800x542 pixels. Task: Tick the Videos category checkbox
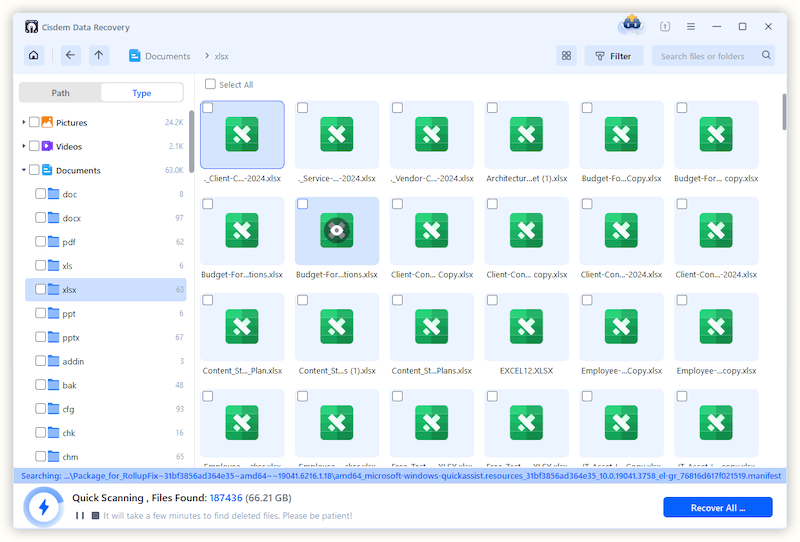(34, 146)
